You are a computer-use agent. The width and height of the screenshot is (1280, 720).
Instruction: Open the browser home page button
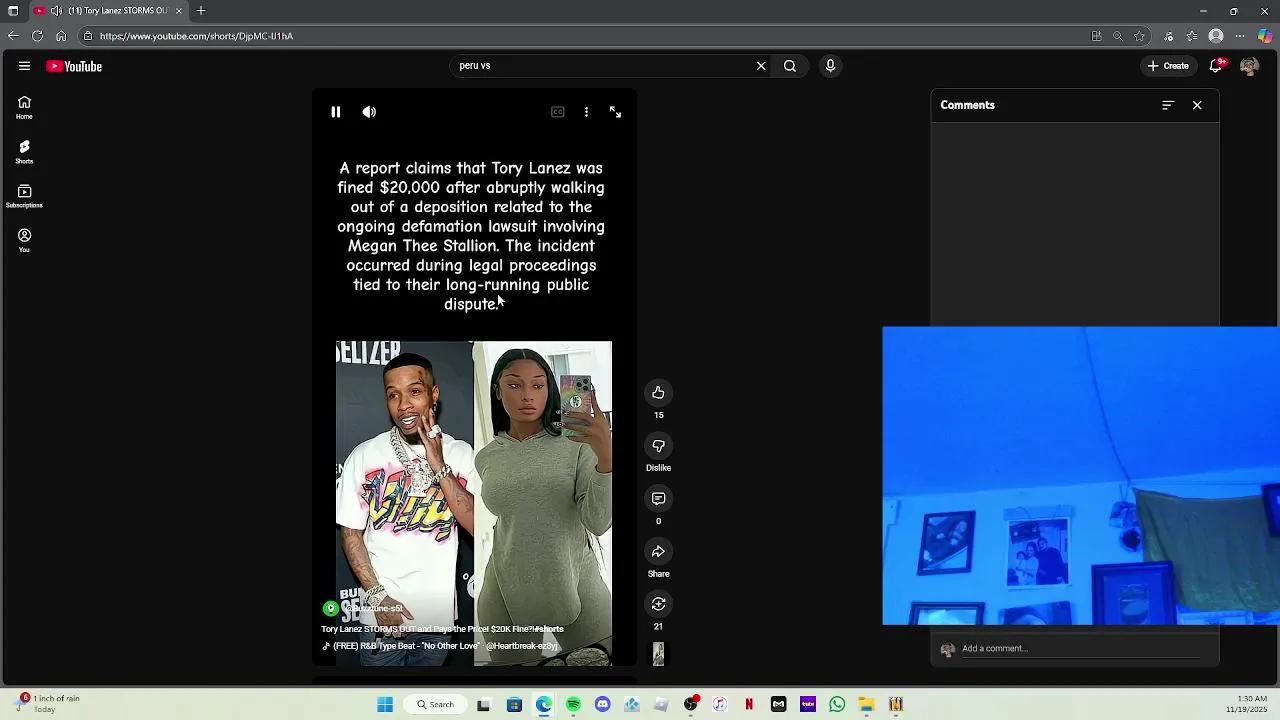click(x=61, y=36)
